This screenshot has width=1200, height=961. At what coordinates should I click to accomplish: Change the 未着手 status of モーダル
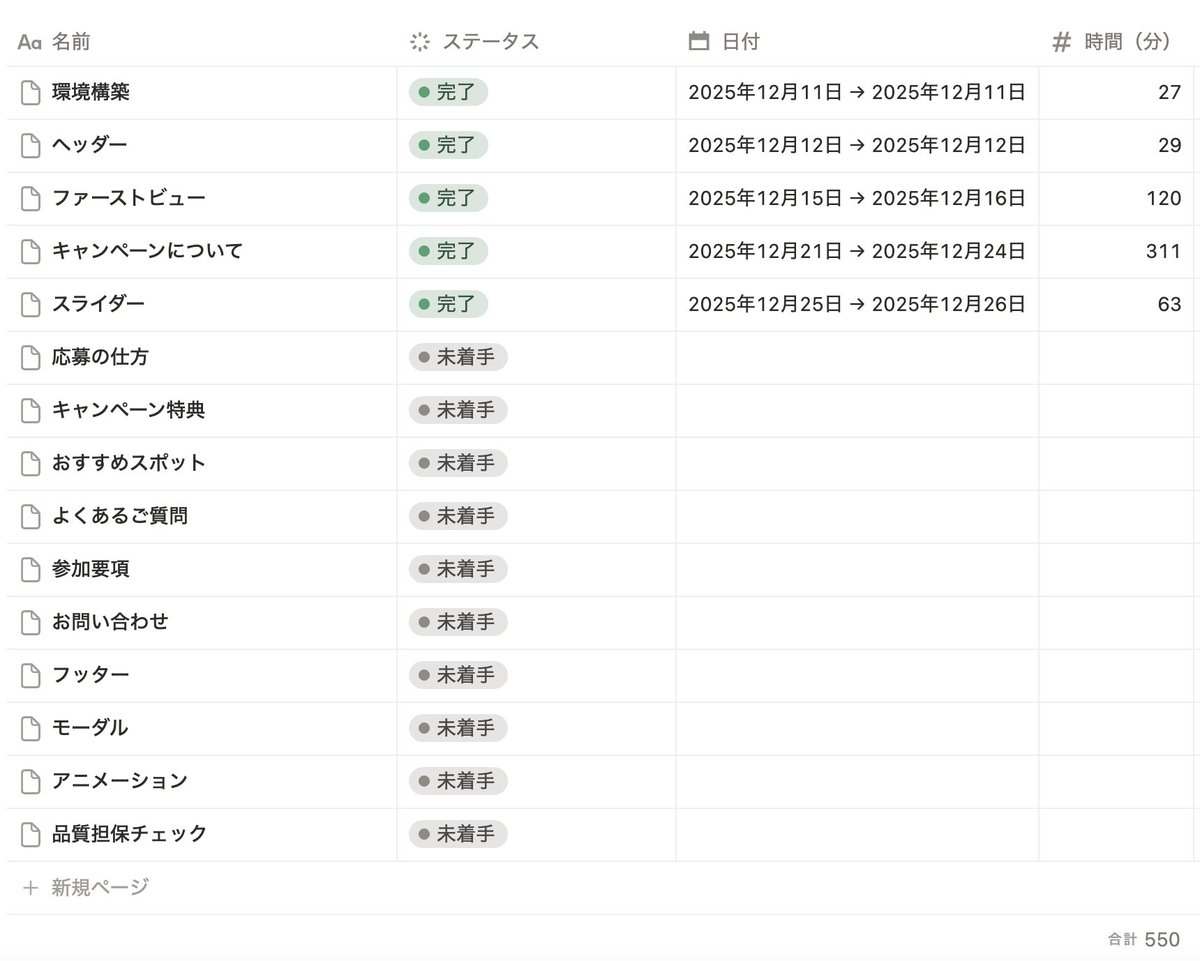click(x=457, y=728)
